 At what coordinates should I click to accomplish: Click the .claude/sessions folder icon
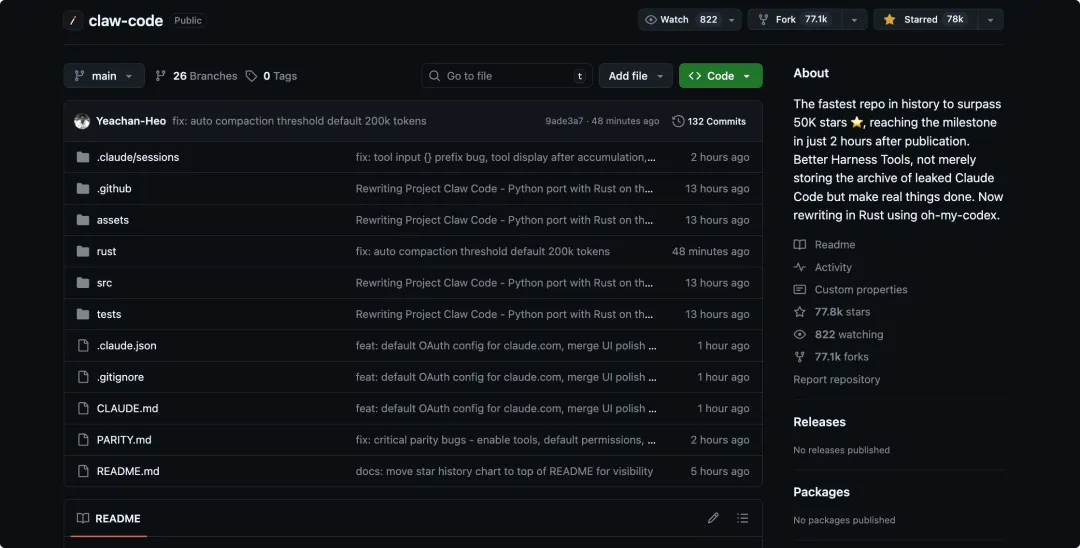[x=83, y=157]
